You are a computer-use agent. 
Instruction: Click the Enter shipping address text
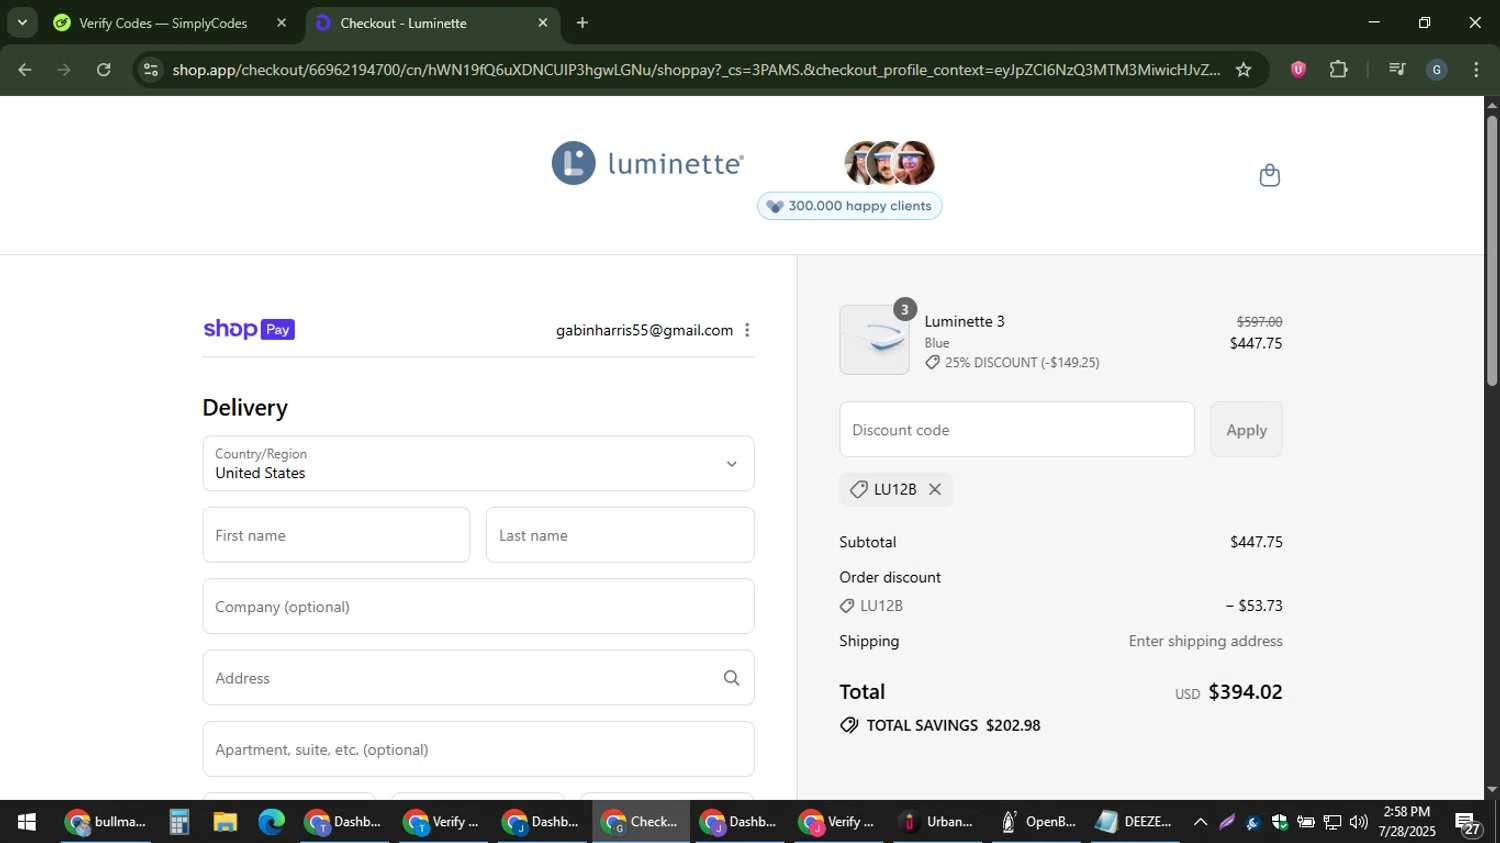1205,641
